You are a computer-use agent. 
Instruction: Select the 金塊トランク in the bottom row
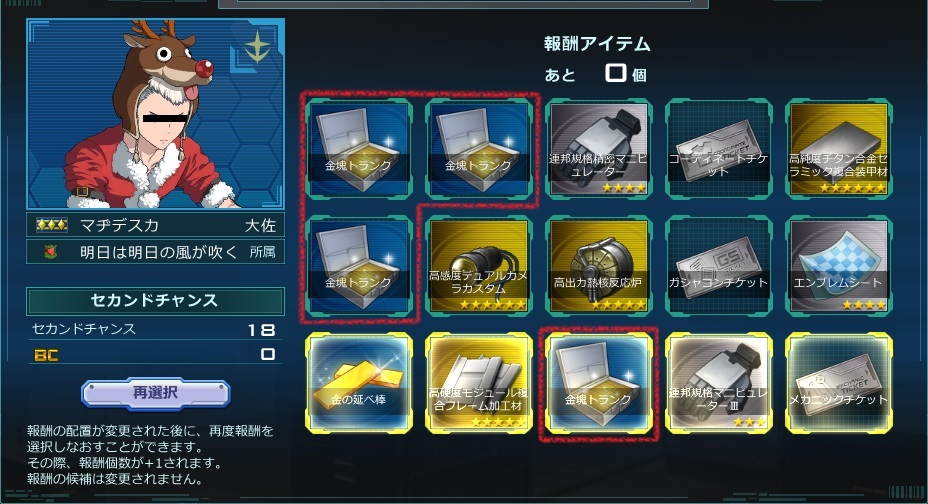599,383
